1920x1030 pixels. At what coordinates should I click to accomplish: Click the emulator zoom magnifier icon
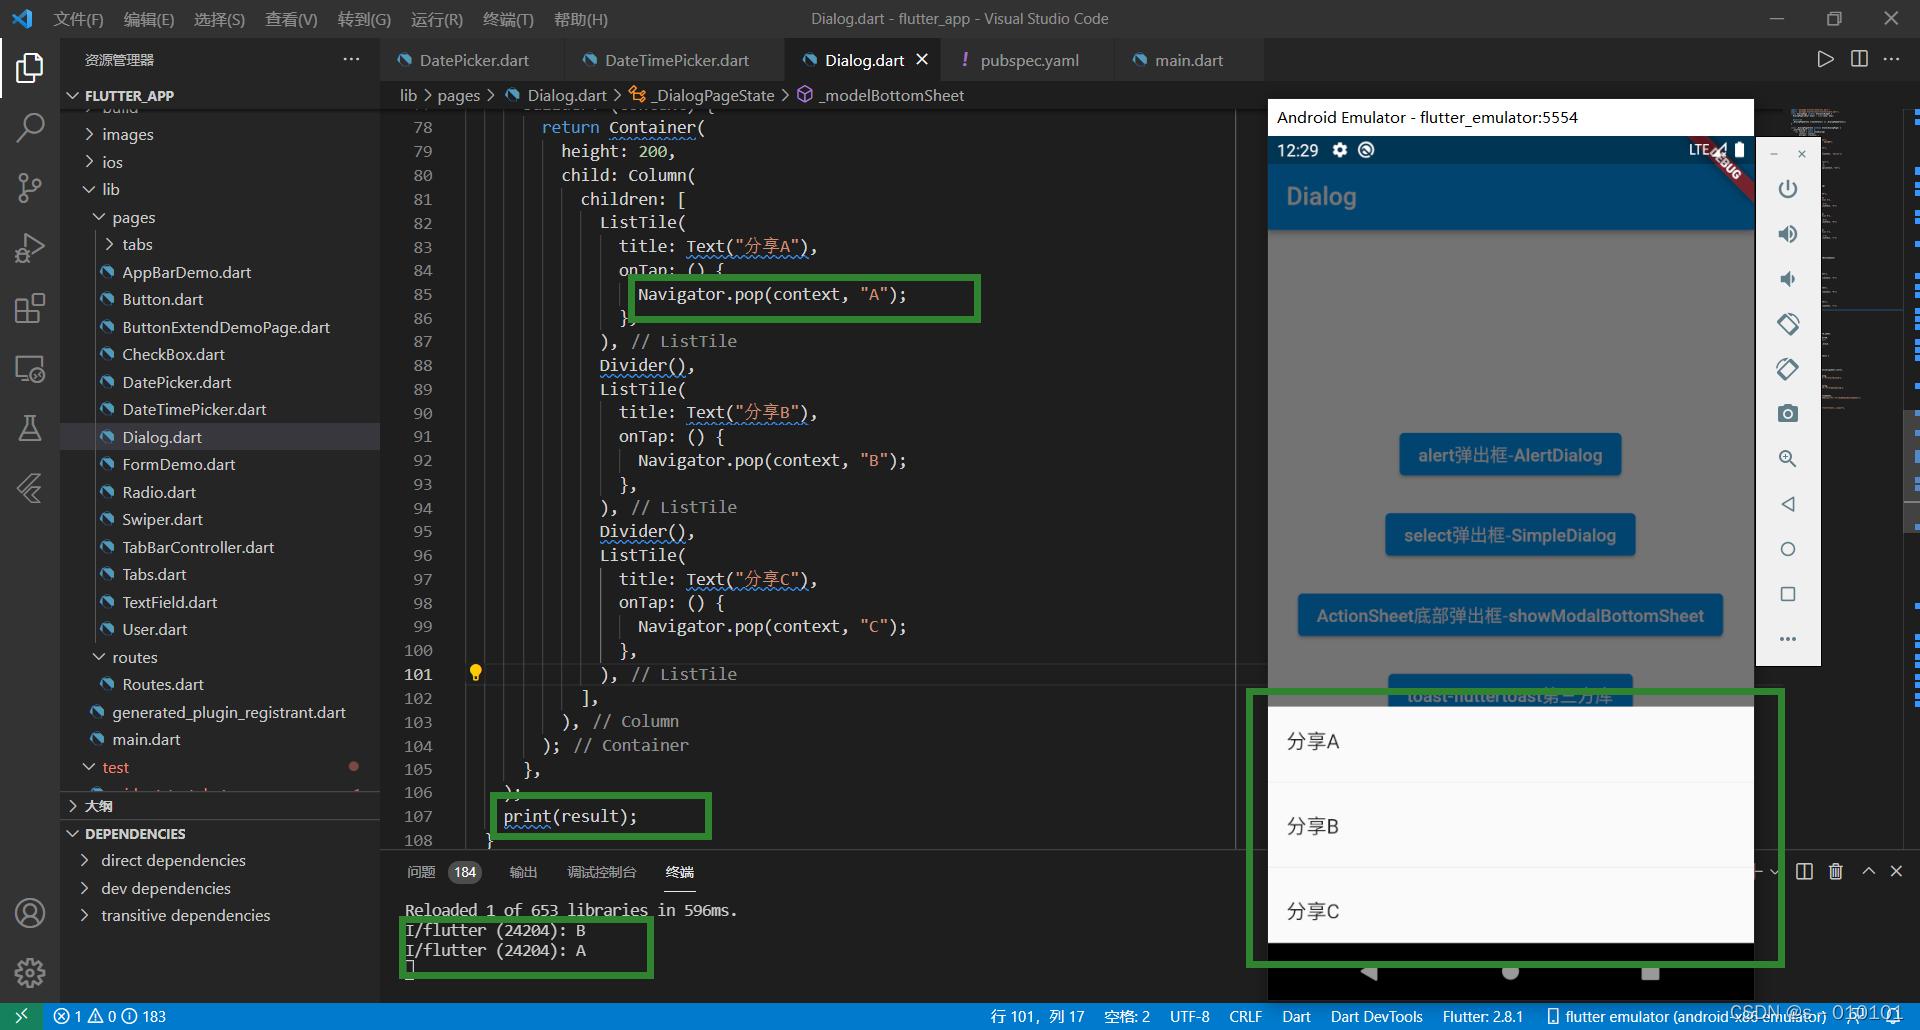[1788, 459]
